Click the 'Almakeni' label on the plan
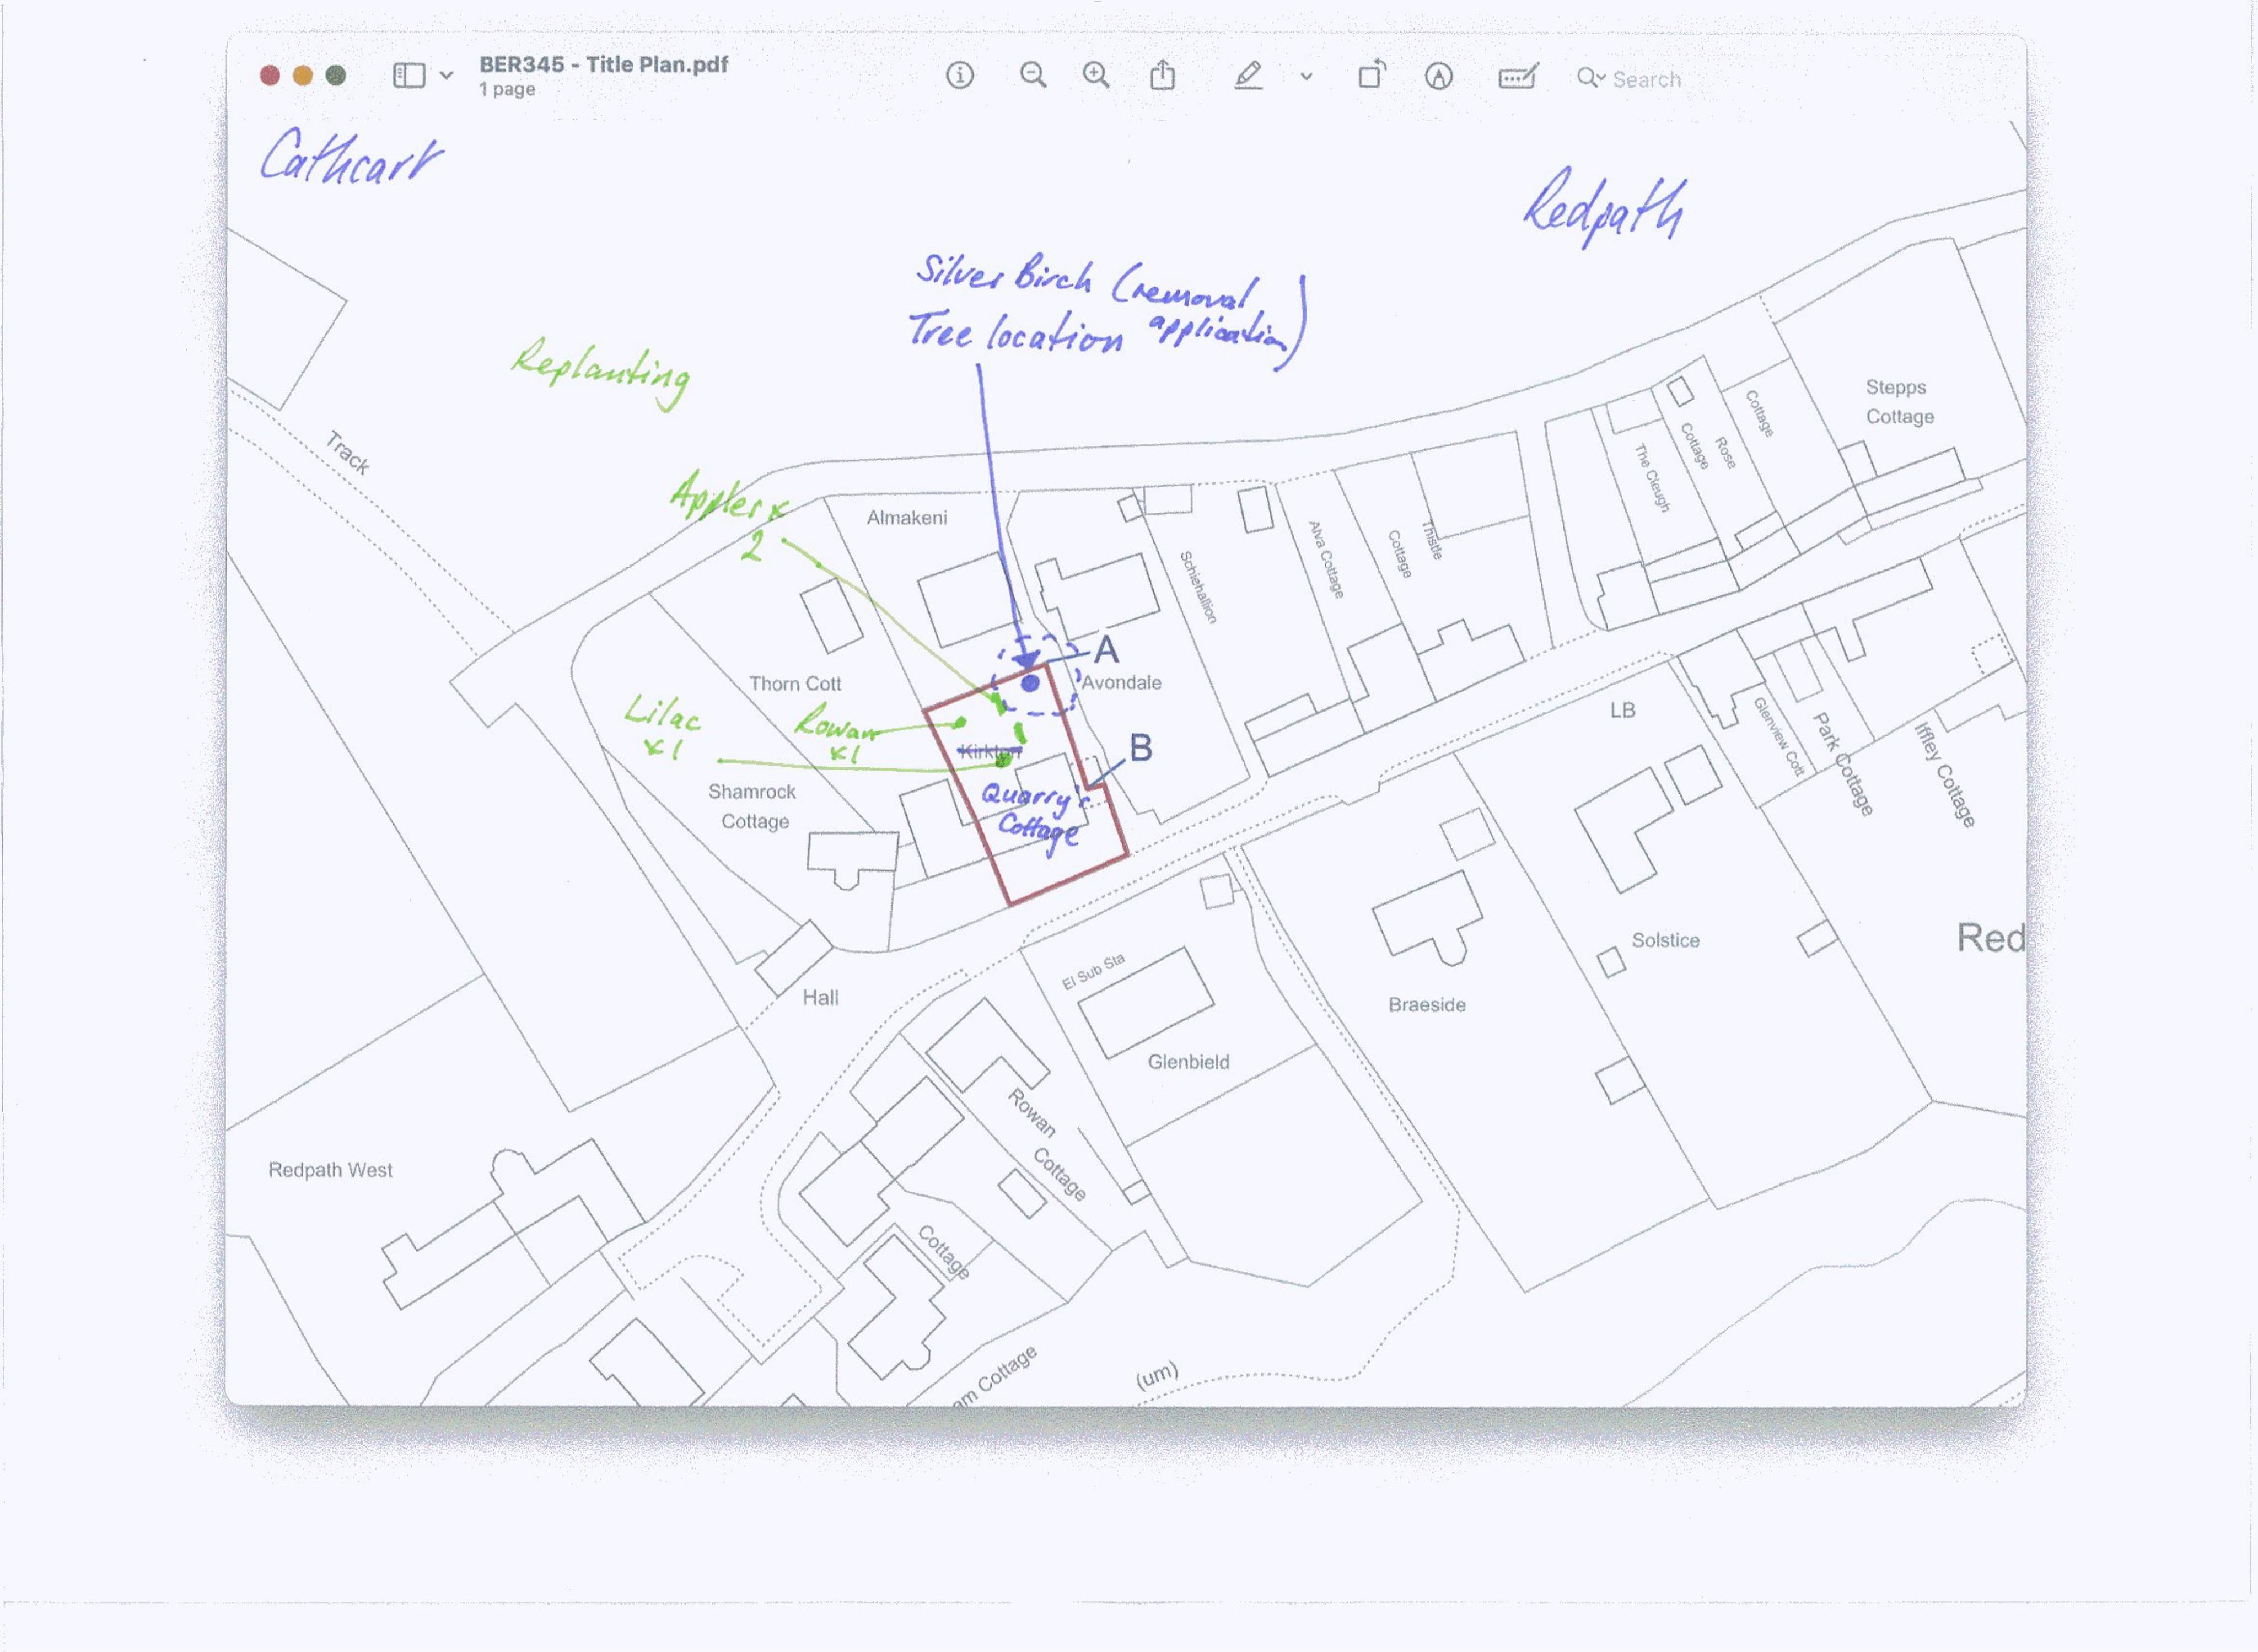 coord(906,518)
